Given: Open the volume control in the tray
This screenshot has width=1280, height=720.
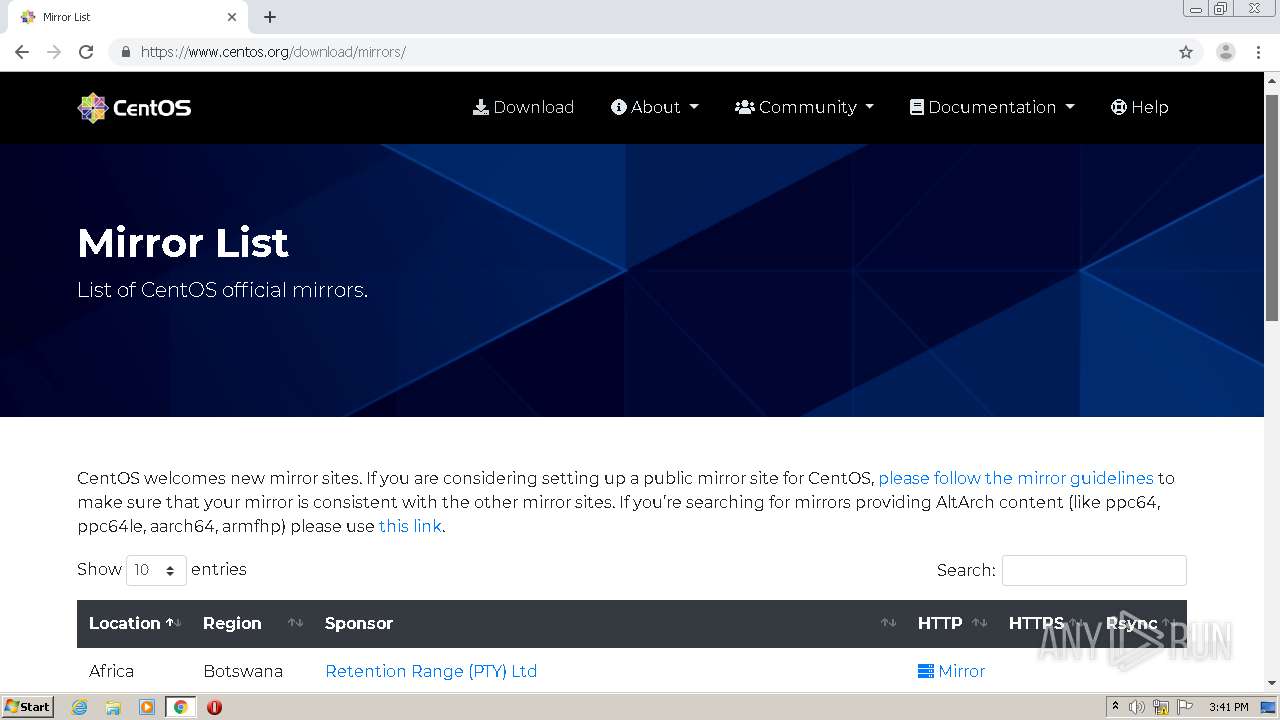Looking at the screenshot, I should pos(1137,707).
